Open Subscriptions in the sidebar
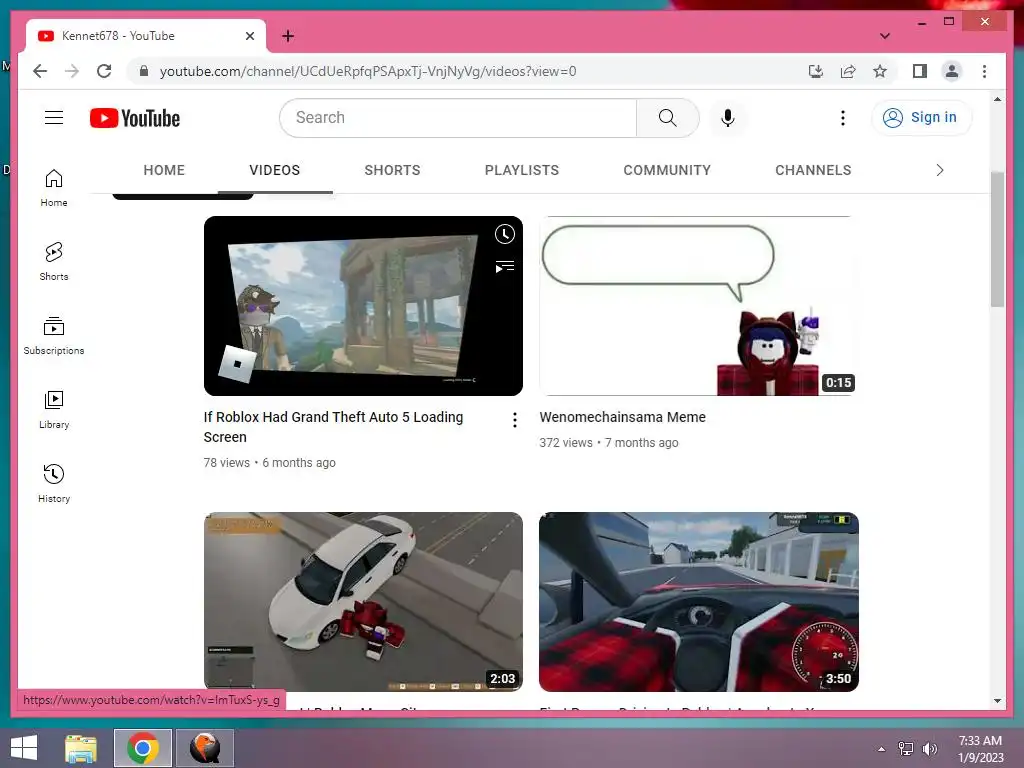The width and height of the screenshot is (1024, 768). [x=54, y=336]
